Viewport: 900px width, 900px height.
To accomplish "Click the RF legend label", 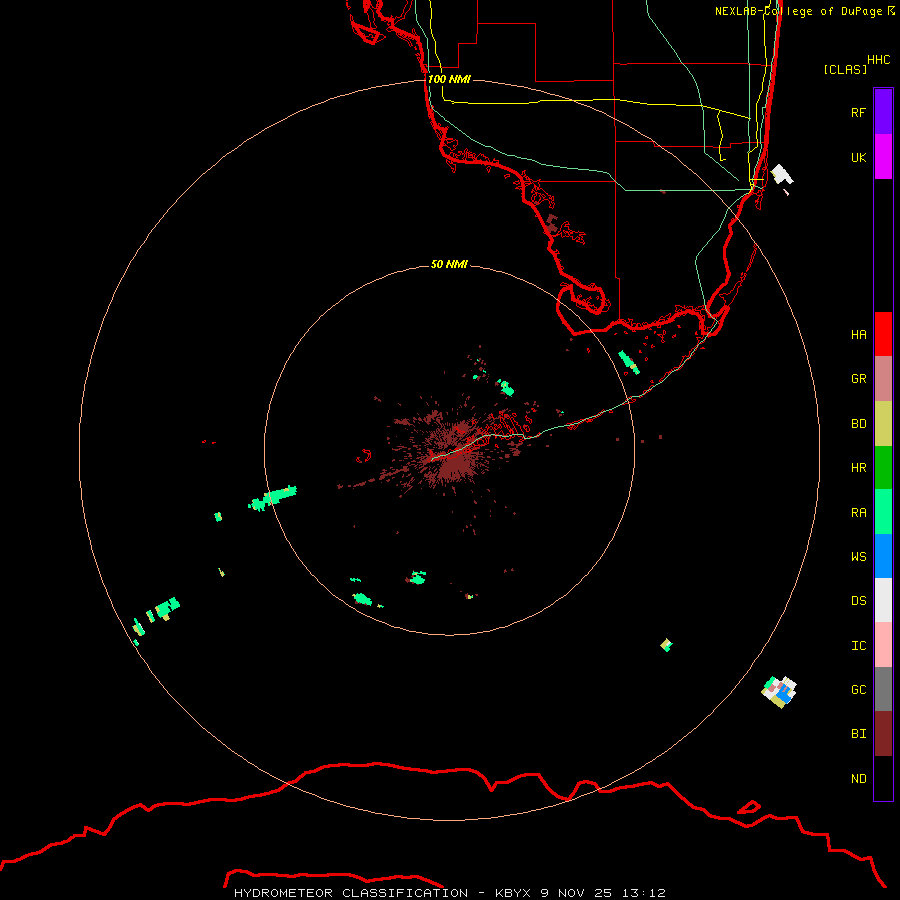I will (x=858, y=112).
